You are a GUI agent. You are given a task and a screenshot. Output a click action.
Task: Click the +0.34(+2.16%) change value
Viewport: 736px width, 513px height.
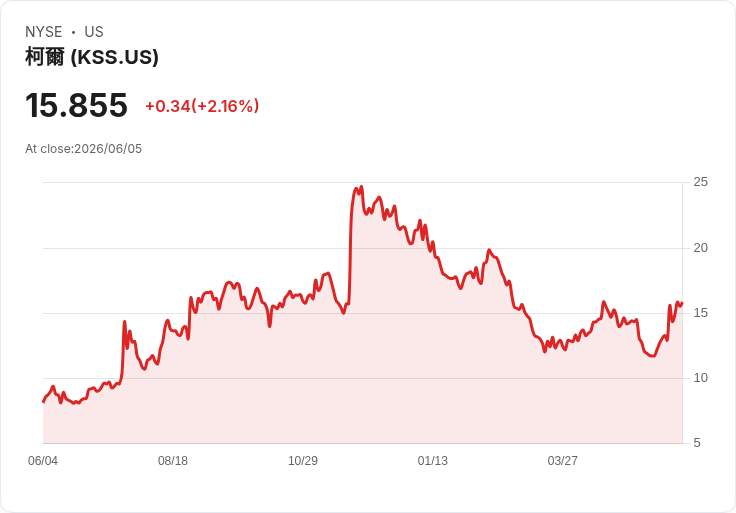pyautogui.click(x=202, y=106)
